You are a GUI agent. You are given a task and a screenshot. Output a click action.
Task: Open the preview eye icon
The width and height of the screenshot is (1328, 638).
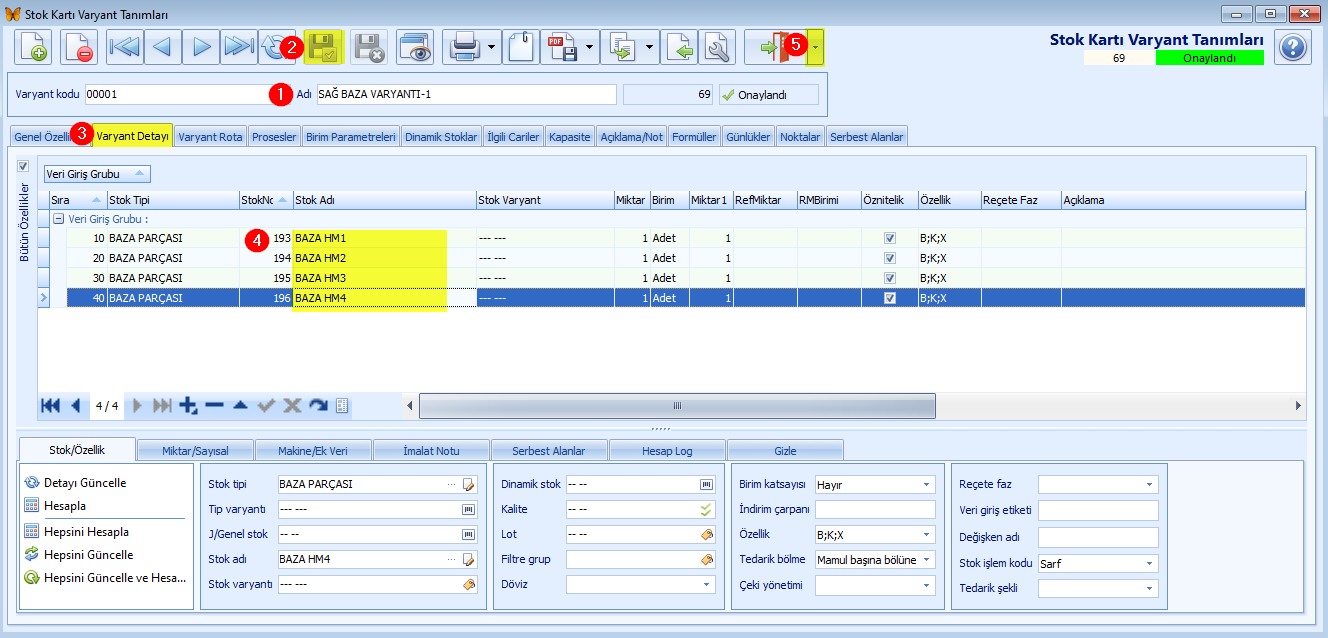coord(414,47)
